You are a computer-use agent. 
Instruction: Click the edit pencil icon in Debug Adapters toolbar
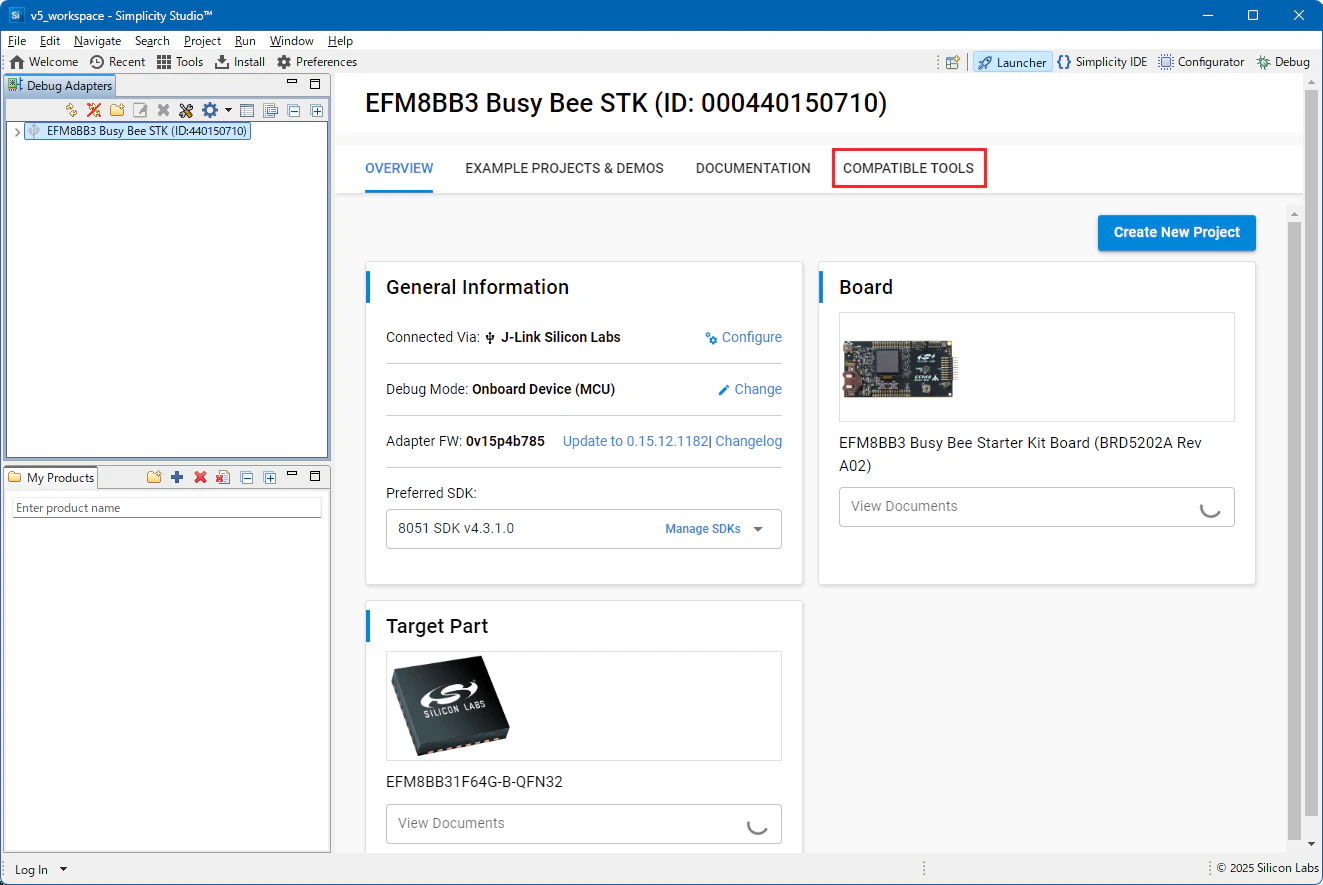click(x=140, y=110)
